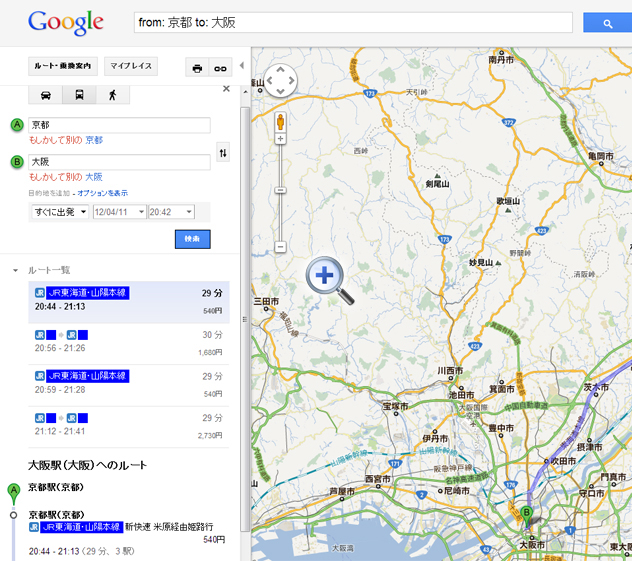This screenshot has height=561, width=632.
Task: Click 京都駅(京都) step with circle marker
Action: click(56, 515)
